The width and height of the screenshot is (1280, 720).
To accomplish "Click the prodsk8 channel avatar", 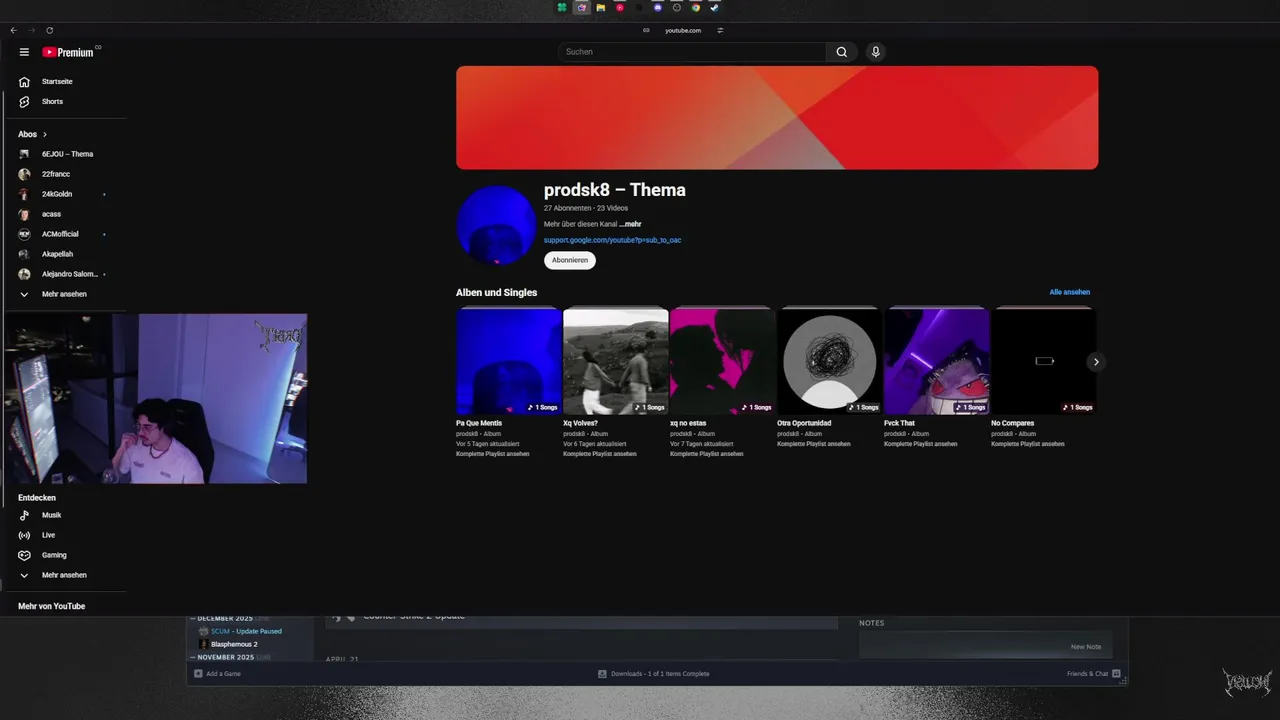I will click(496, 225).
